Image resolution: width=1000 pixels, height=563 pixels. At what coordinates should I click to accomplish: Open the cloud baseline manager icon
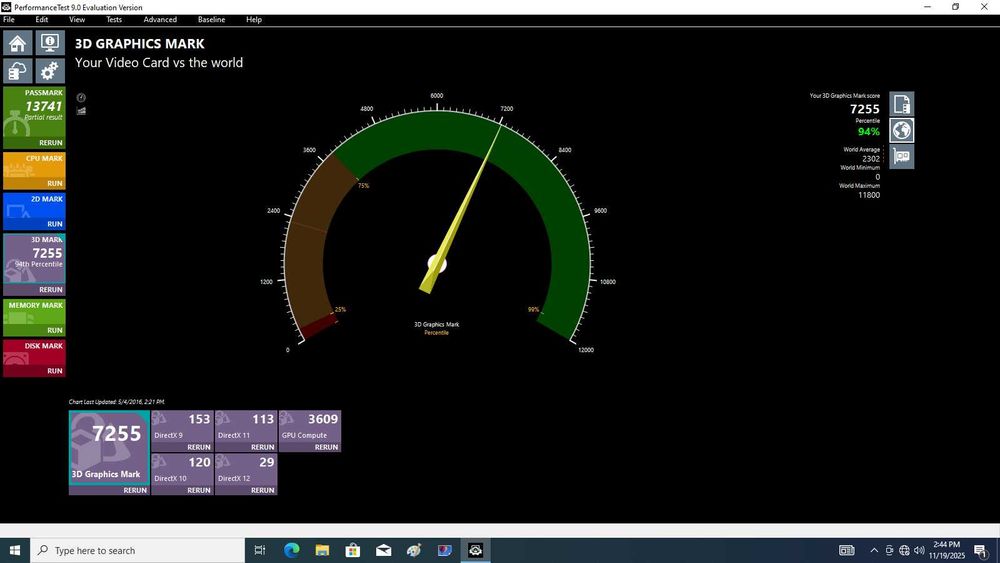click(x=18, y=71)
